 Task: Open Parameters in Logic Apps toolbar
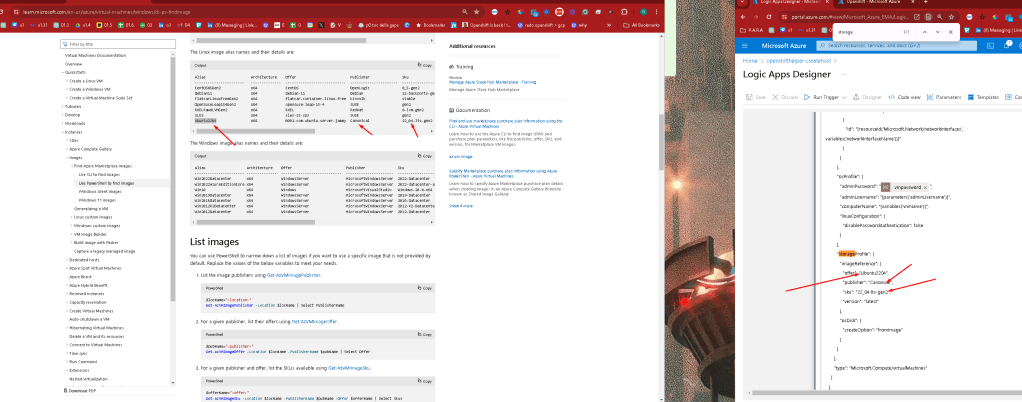point(944,97)
